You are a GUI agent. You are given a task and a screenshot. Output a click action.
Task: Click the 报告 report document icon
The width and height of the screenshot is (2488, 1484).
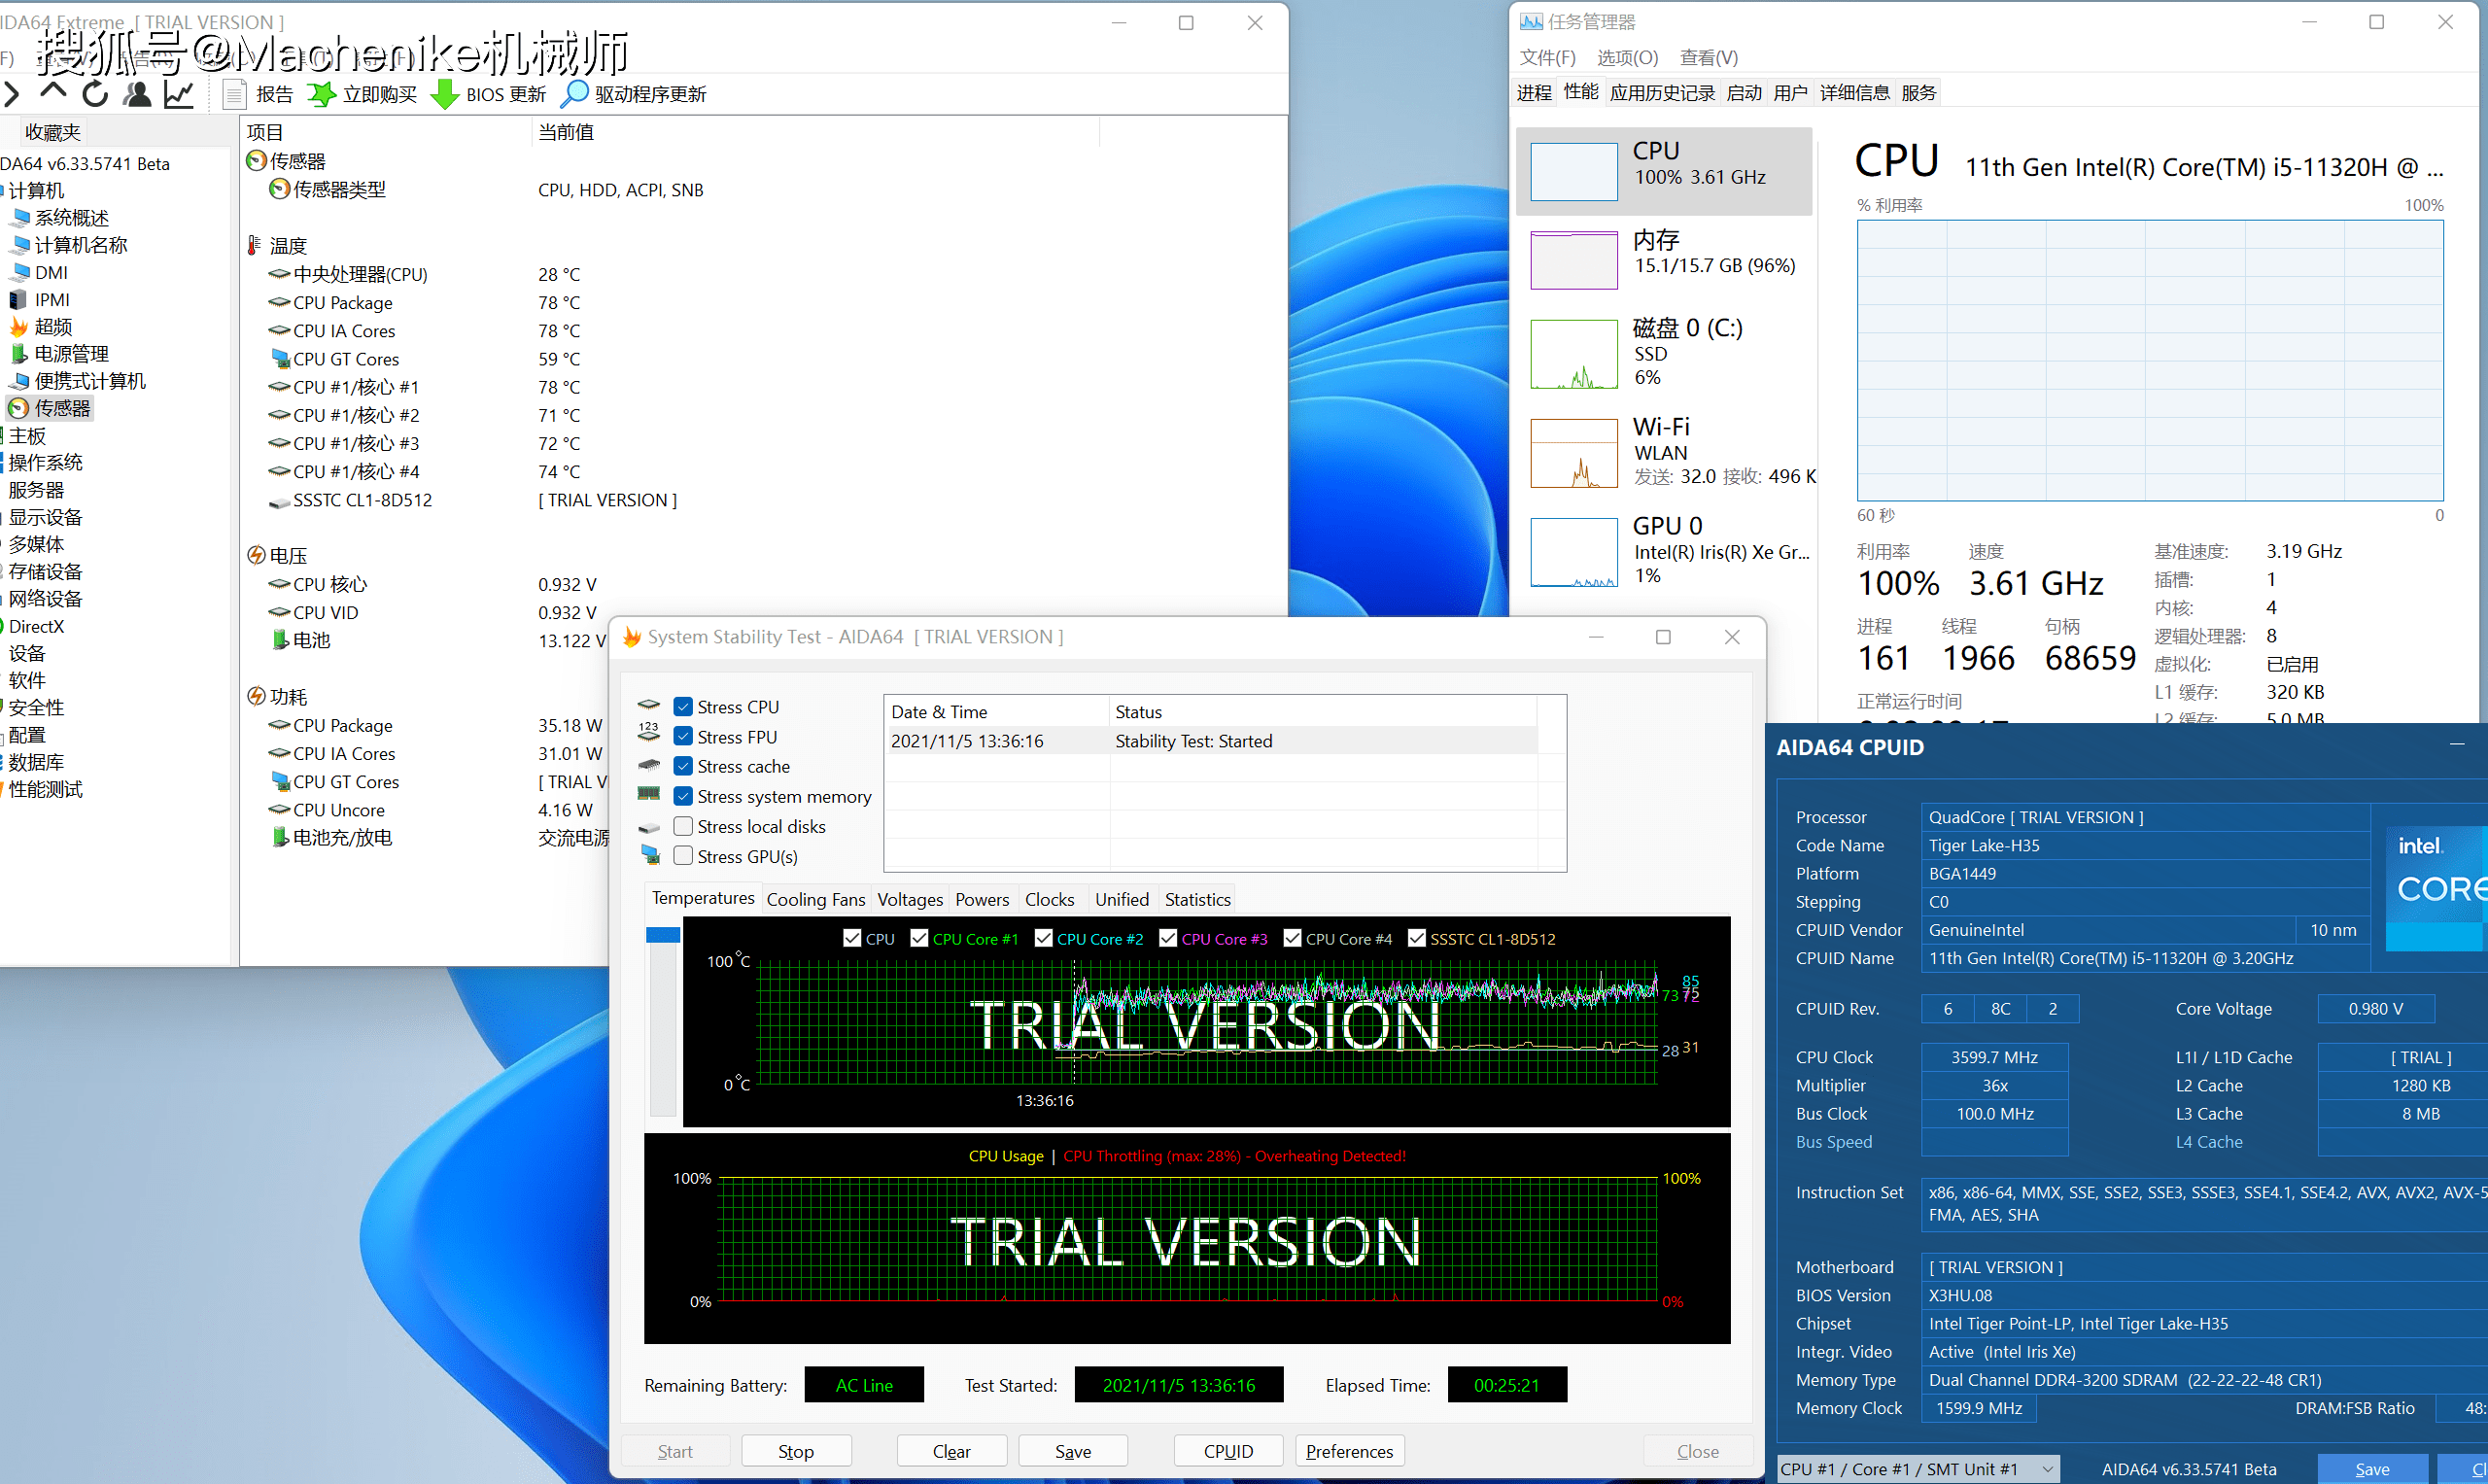234,94
